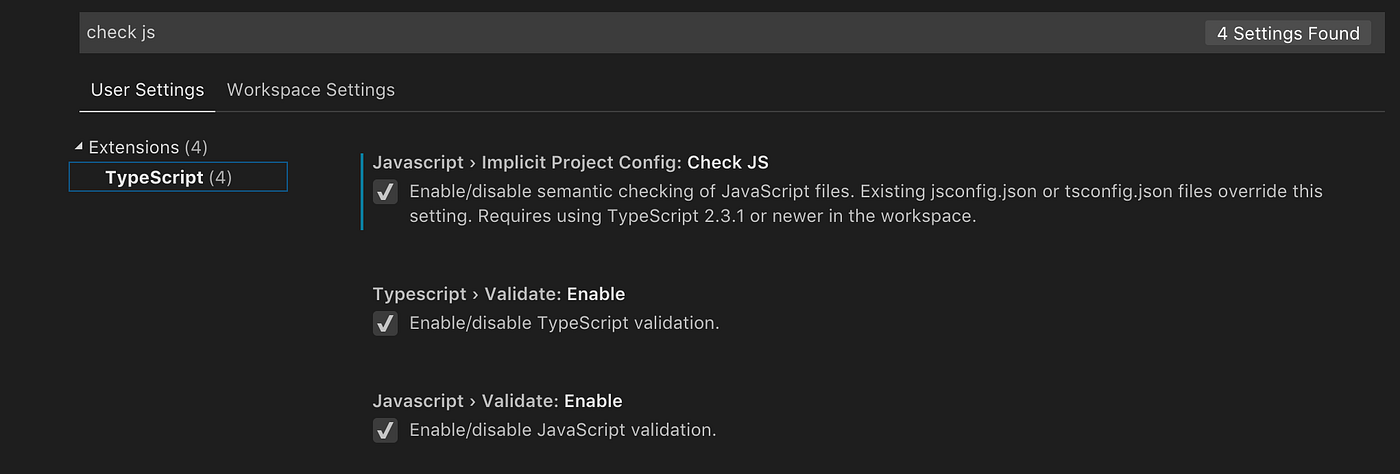
Task: Click the 'Implicit Project Config: Check JS' setting title
Action: 570,162
